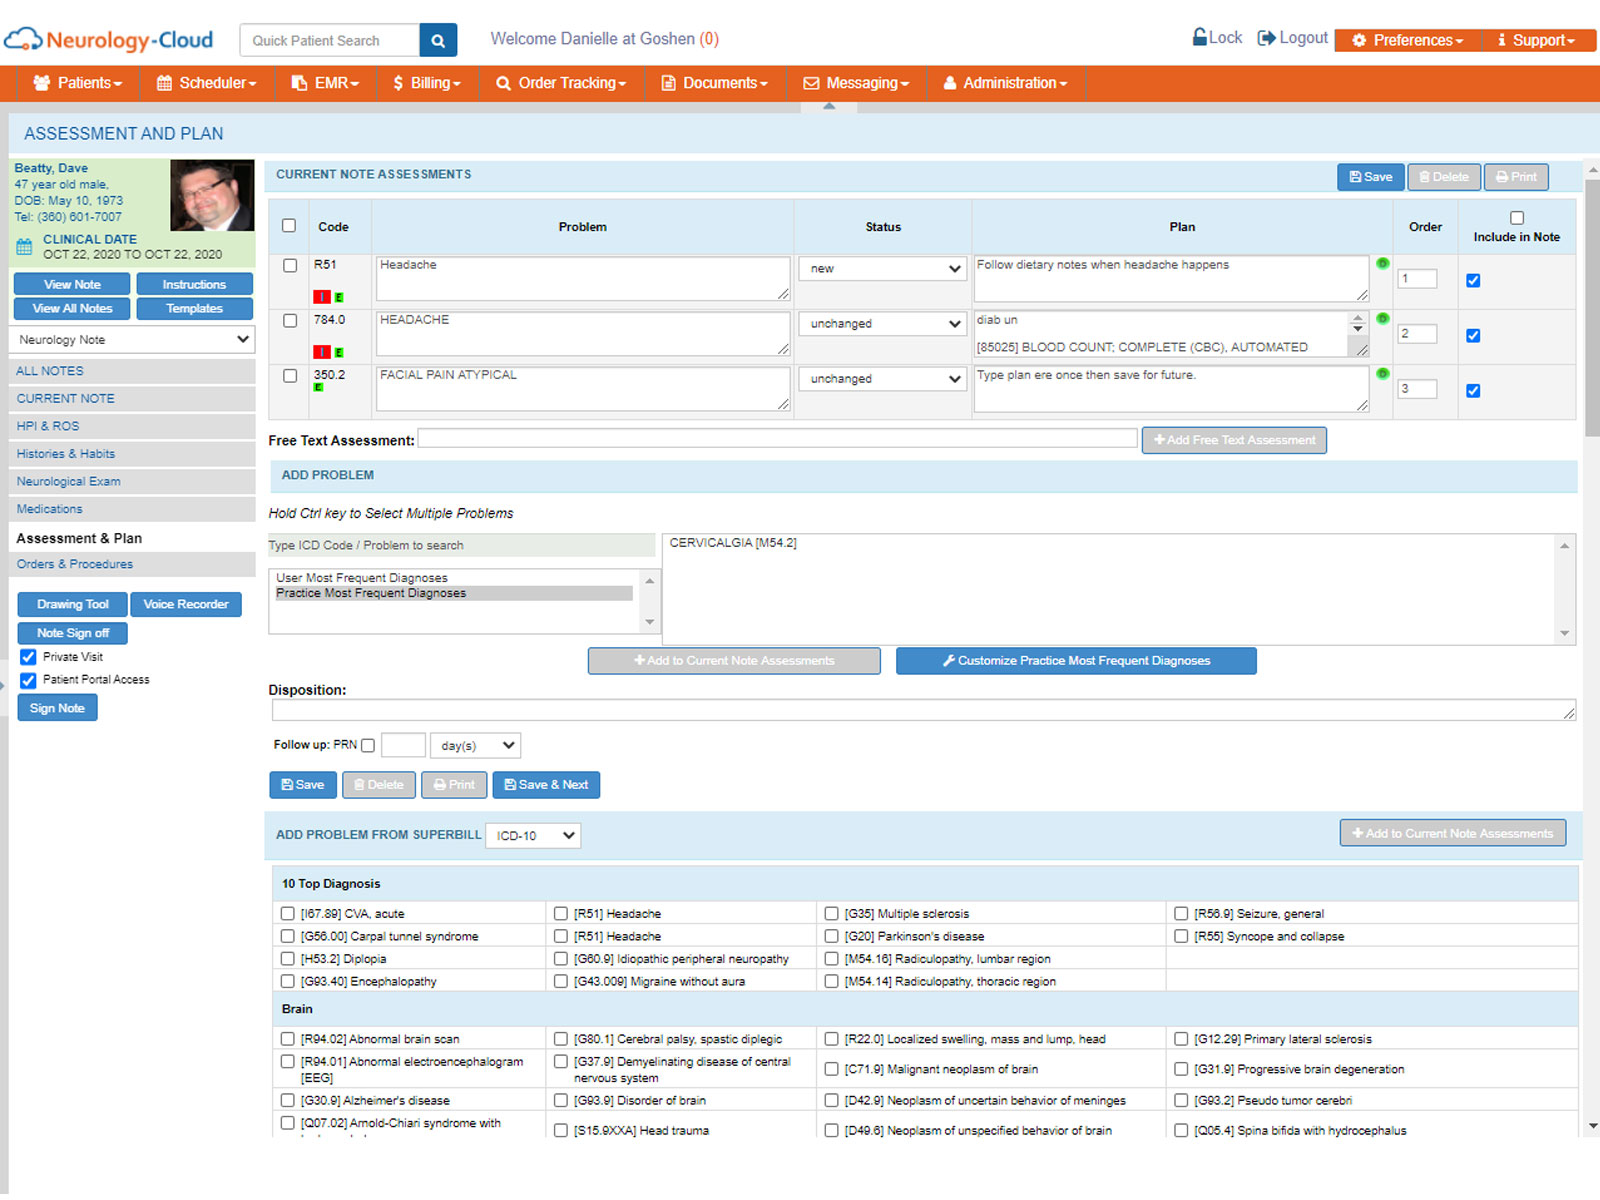Open the Order Tracking menu

[561, 83]
